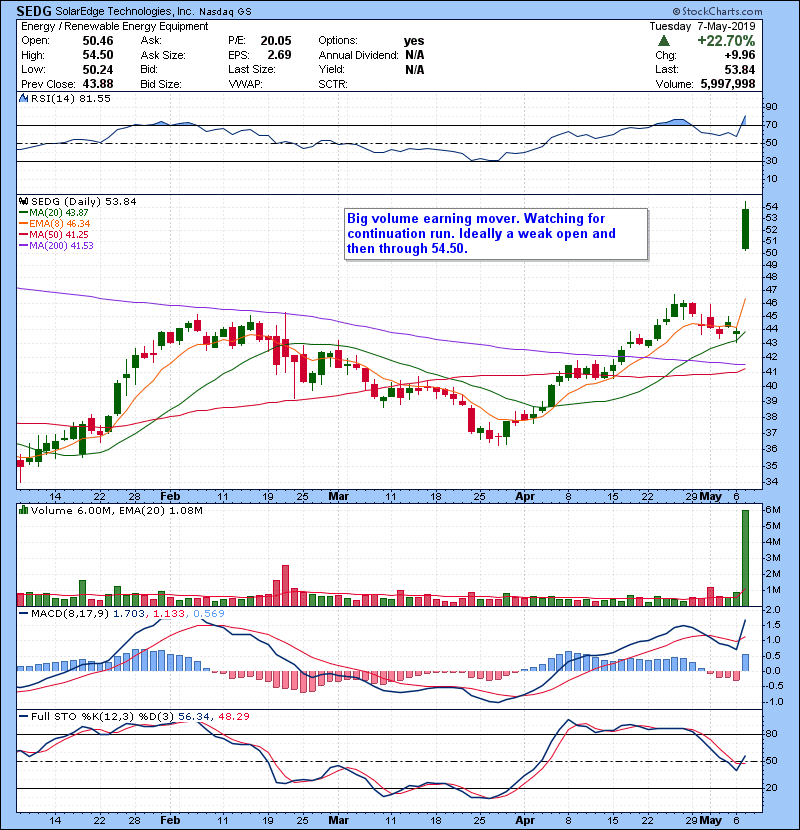Click the Energy / Renewable Energy Equipment sector text
The image size is (800, 830).
point(115,26)
